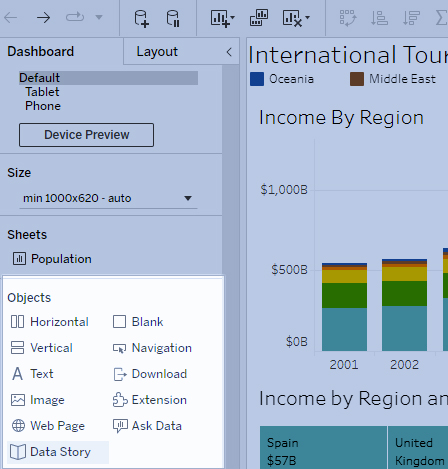Switch to the Layout tab
The width and height of the screenshot is (448, 469).
[157, 52]
